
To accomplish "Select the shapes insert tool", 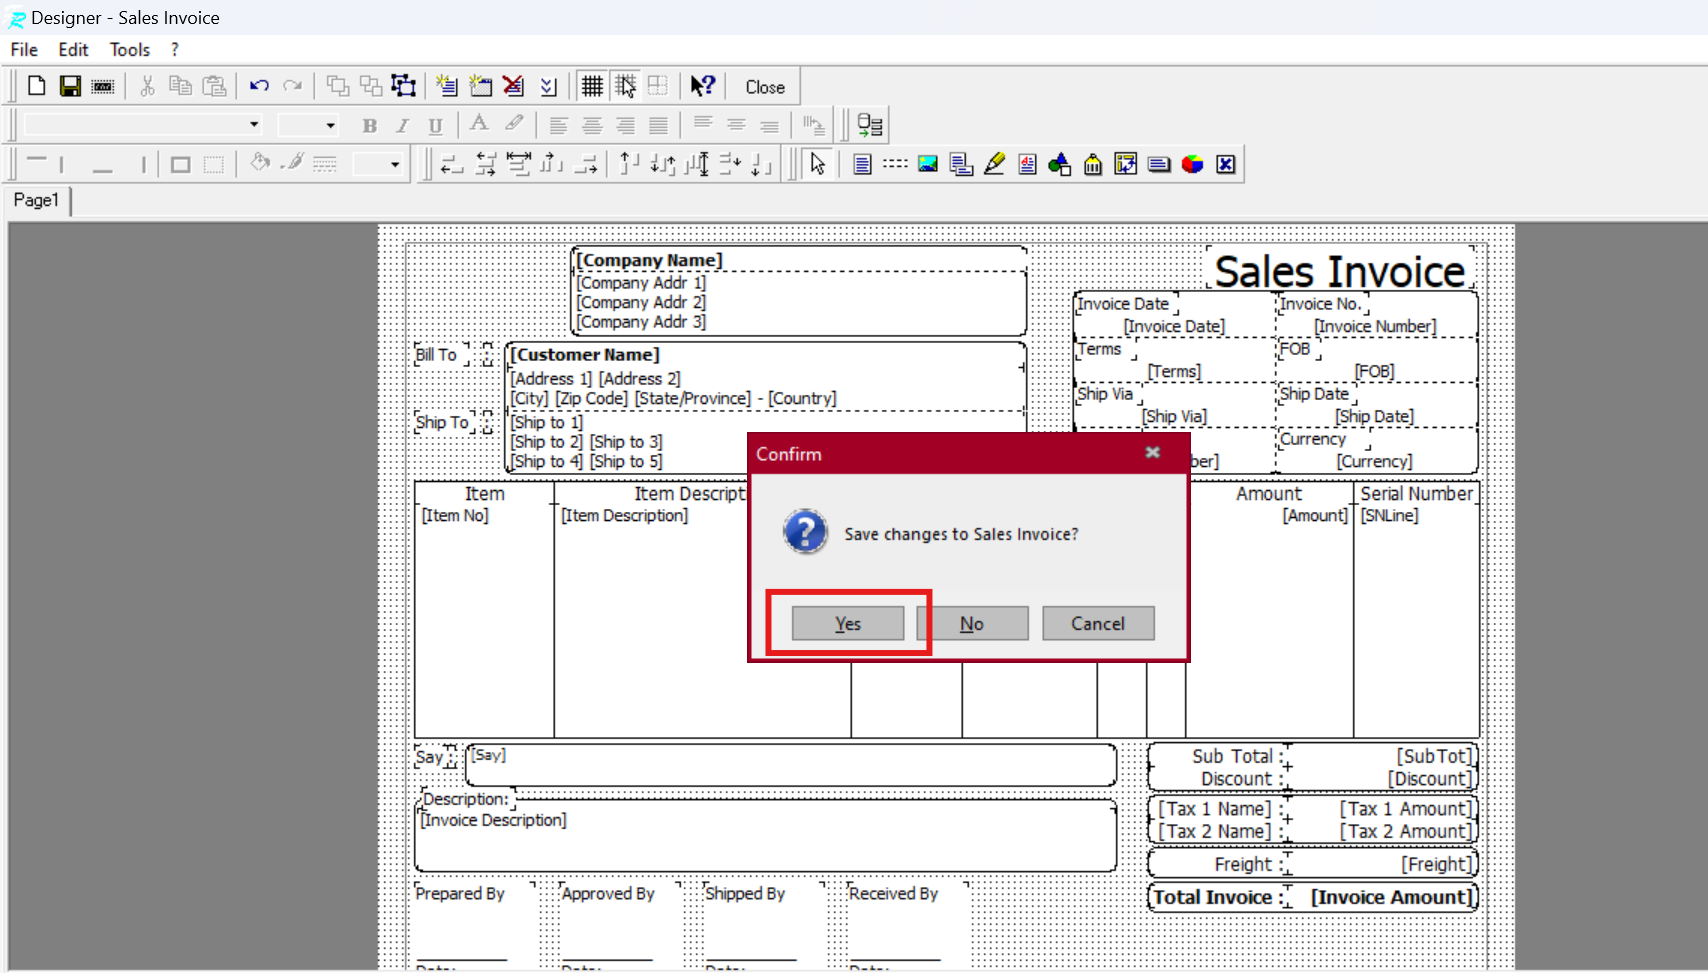I will pyautogui.click(x=1060, y=164).
